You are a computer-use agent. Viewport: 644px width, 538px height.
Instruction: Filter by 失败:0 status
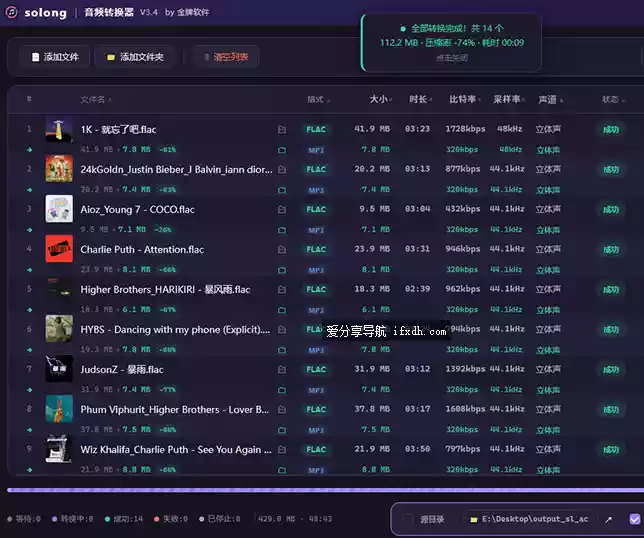click(170, 519)
